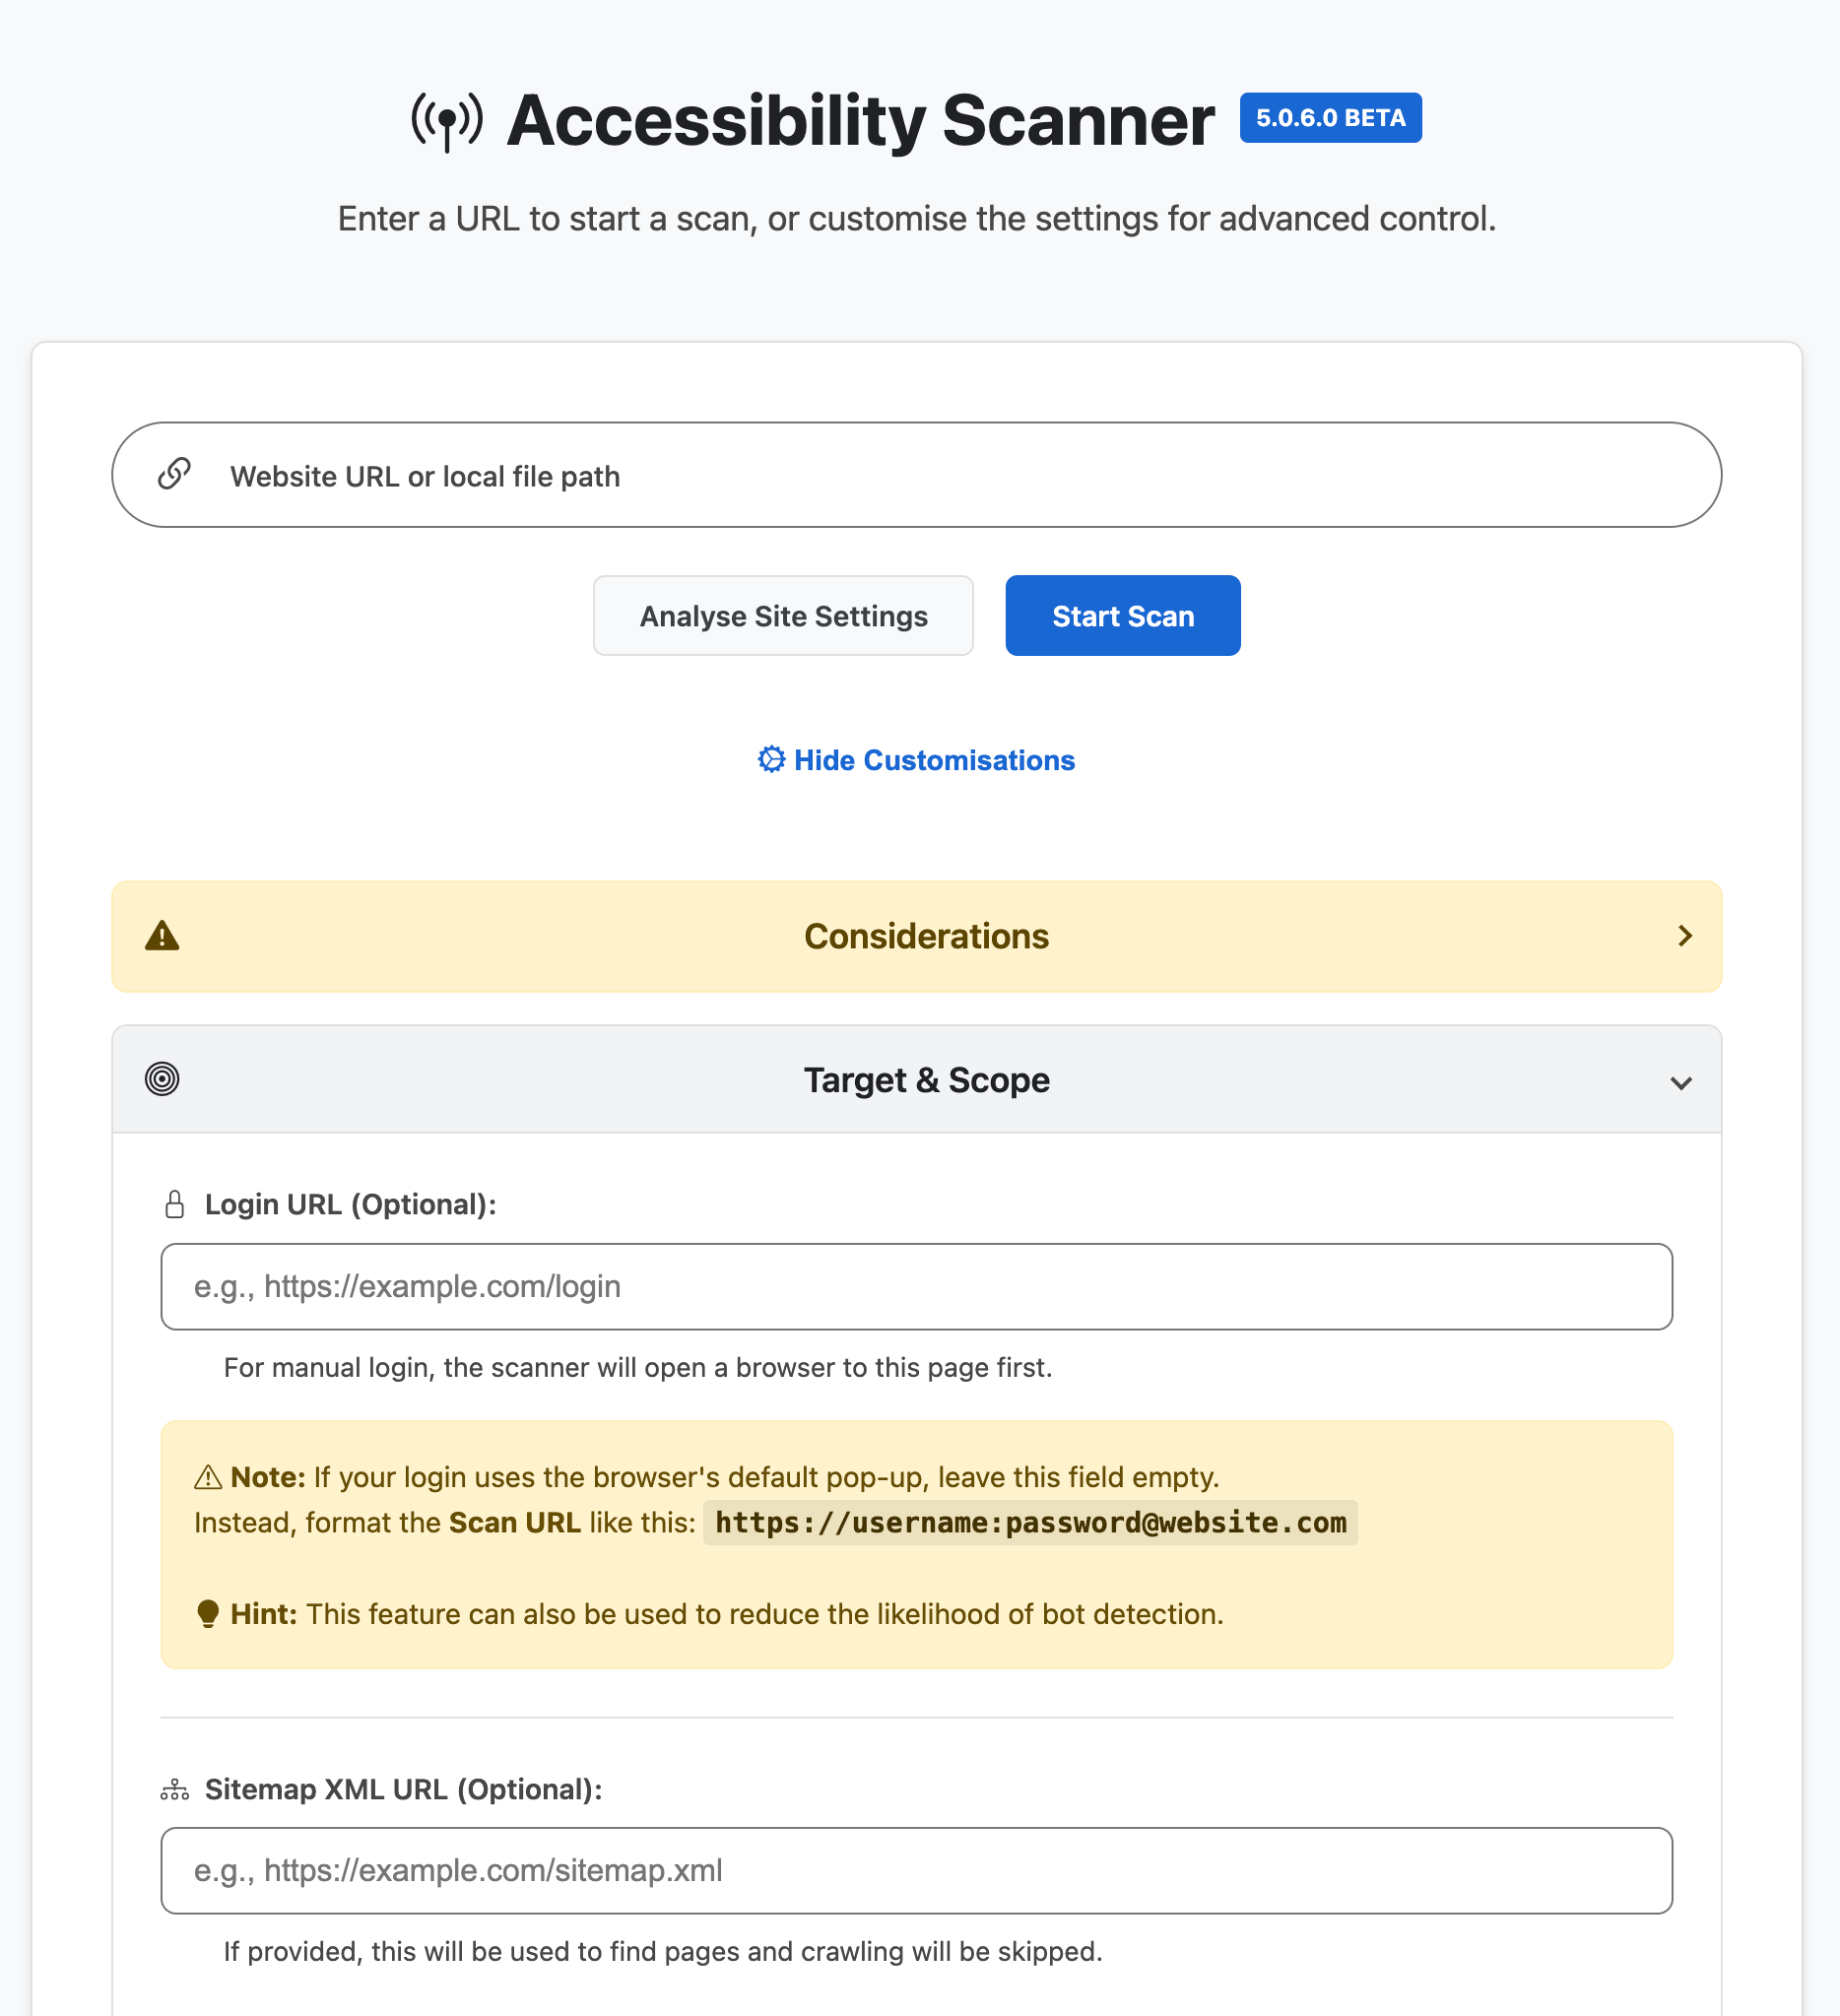Click the padlock icon beside Login URL
This screenshot has width=1840, height=2016.
pos(174,1204)
